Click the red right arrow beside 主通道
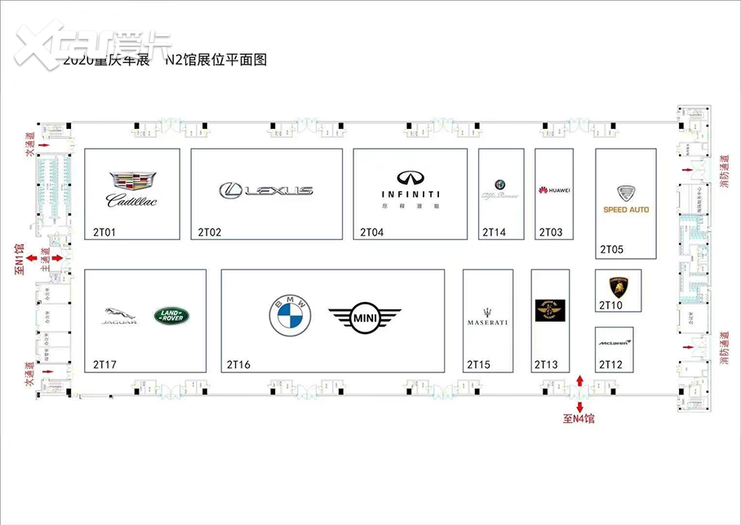Screen dimensions: 741x525 pyautogui.click(x=57, y=258)
